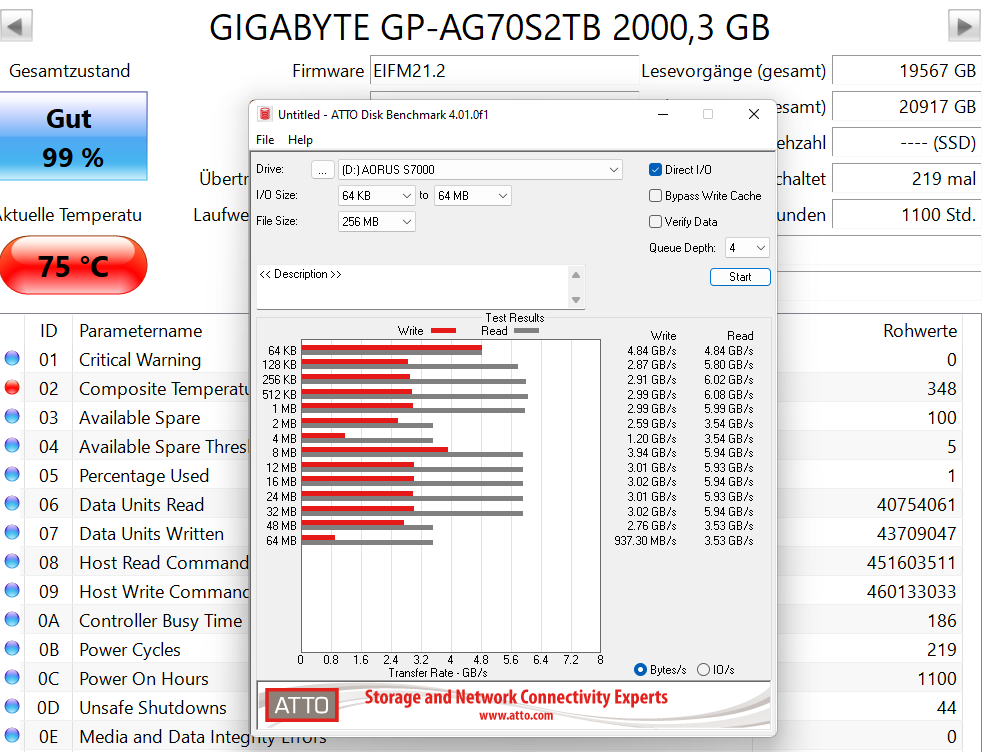Click red status dot for Composite Temperature
Image resolution: width=984 pixels, height=752 pixels.
12,387
